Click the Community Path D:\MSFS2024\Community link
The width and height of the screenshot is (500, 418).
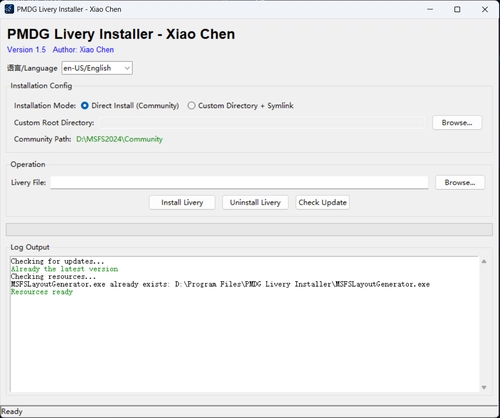tap(119, 139)
